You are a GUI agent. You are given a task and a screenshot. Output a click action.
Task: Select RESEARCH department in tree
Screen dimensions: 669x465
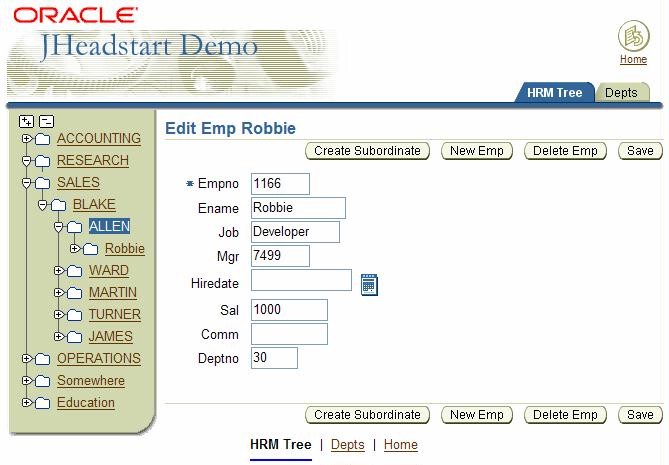pyautogui.click(x=93, y=160)
